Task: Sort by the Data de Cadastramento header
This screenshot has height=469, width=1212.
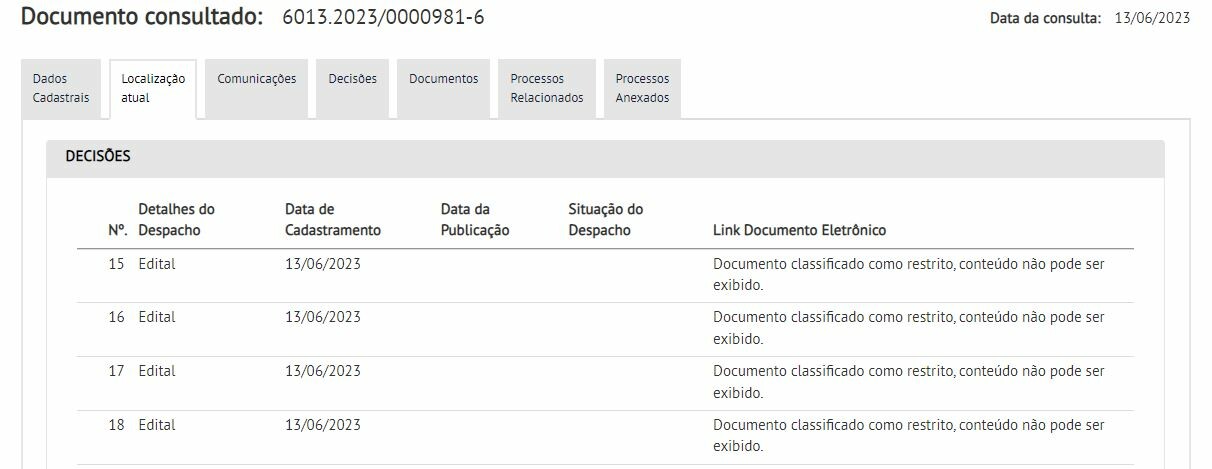Action: click(332, 220)
